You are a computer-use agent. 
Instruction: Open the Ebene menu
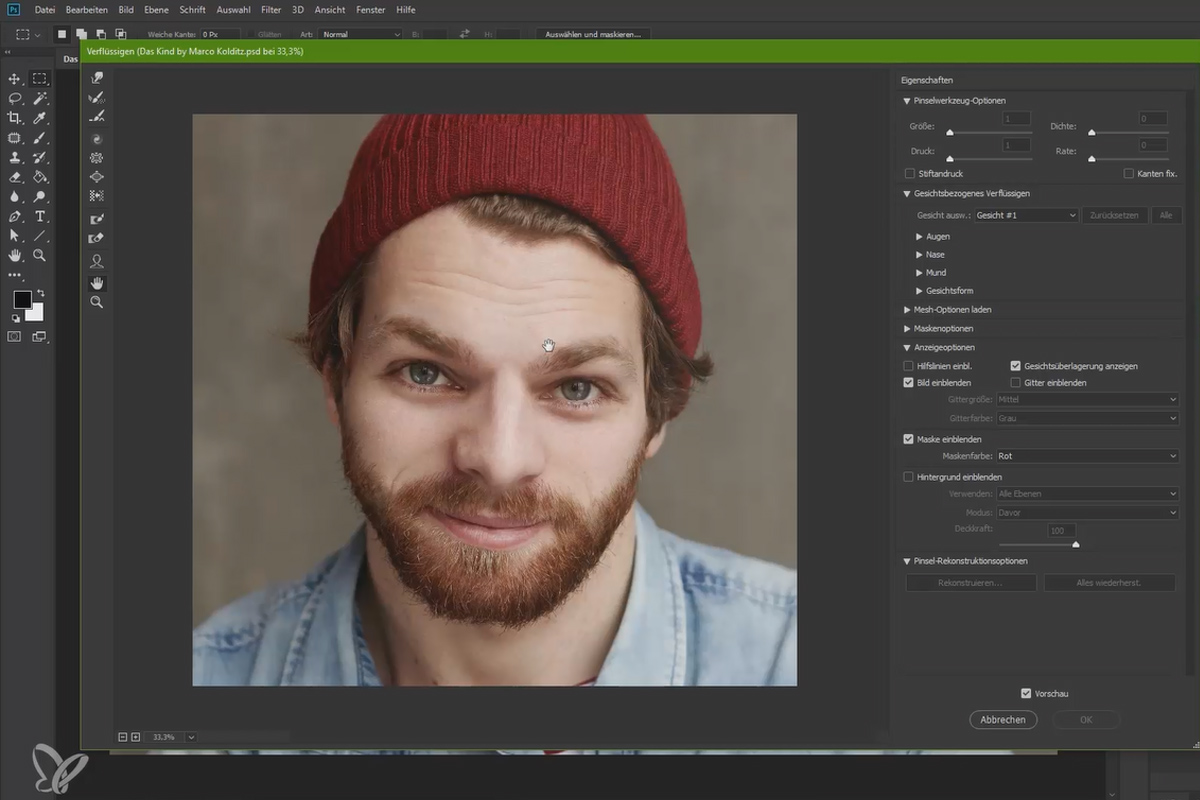click(x=157, y=9)
